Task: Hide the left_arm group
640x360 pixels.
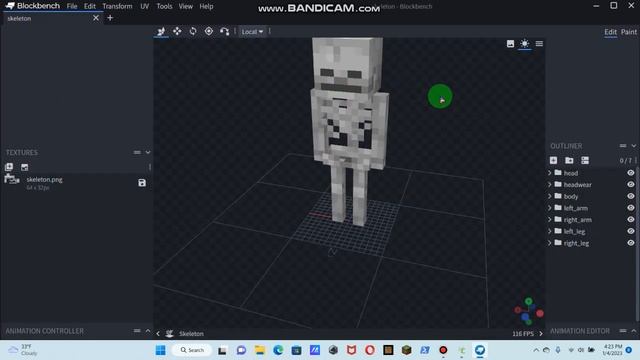Action: 631,208
